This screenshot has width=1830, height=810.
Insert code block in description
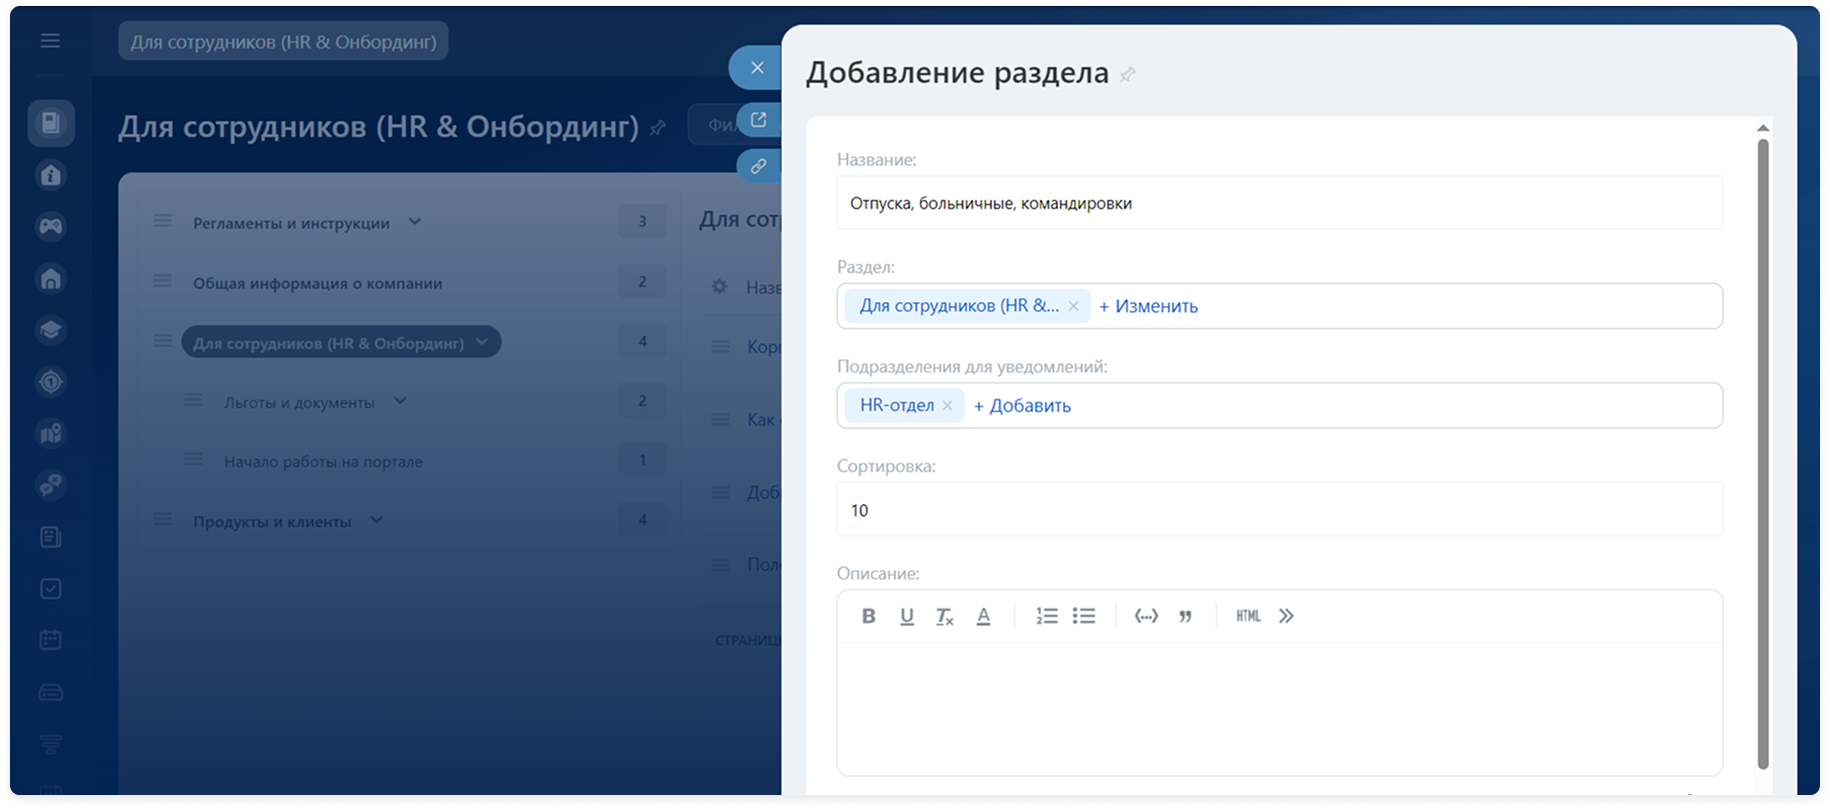point(1146,616)
